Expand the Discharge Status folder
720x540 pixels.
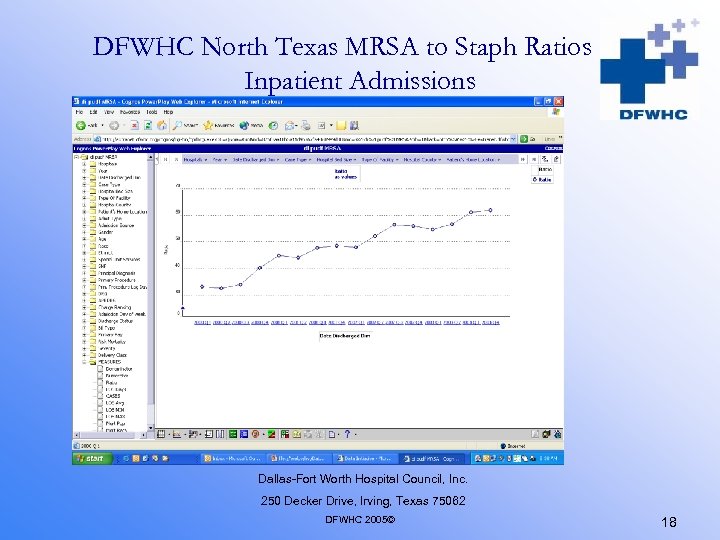pos(84,321)
